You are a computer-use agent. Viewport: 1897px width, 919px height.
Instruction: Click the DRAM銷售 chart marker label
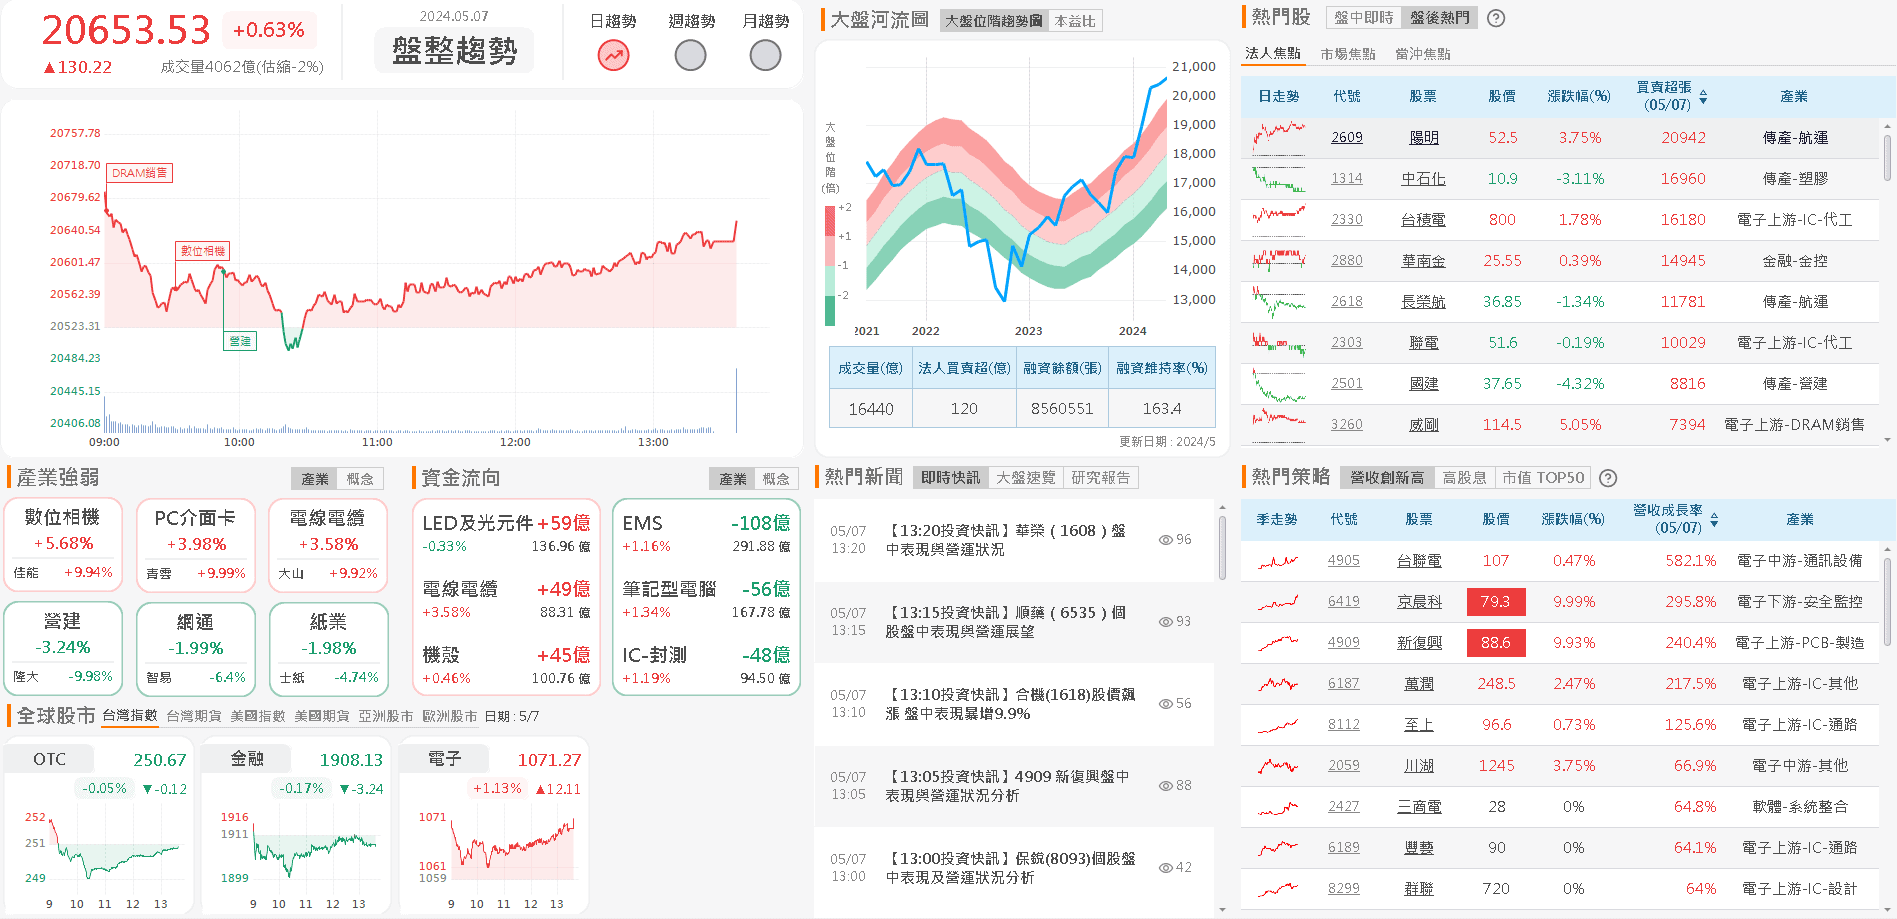139,173
